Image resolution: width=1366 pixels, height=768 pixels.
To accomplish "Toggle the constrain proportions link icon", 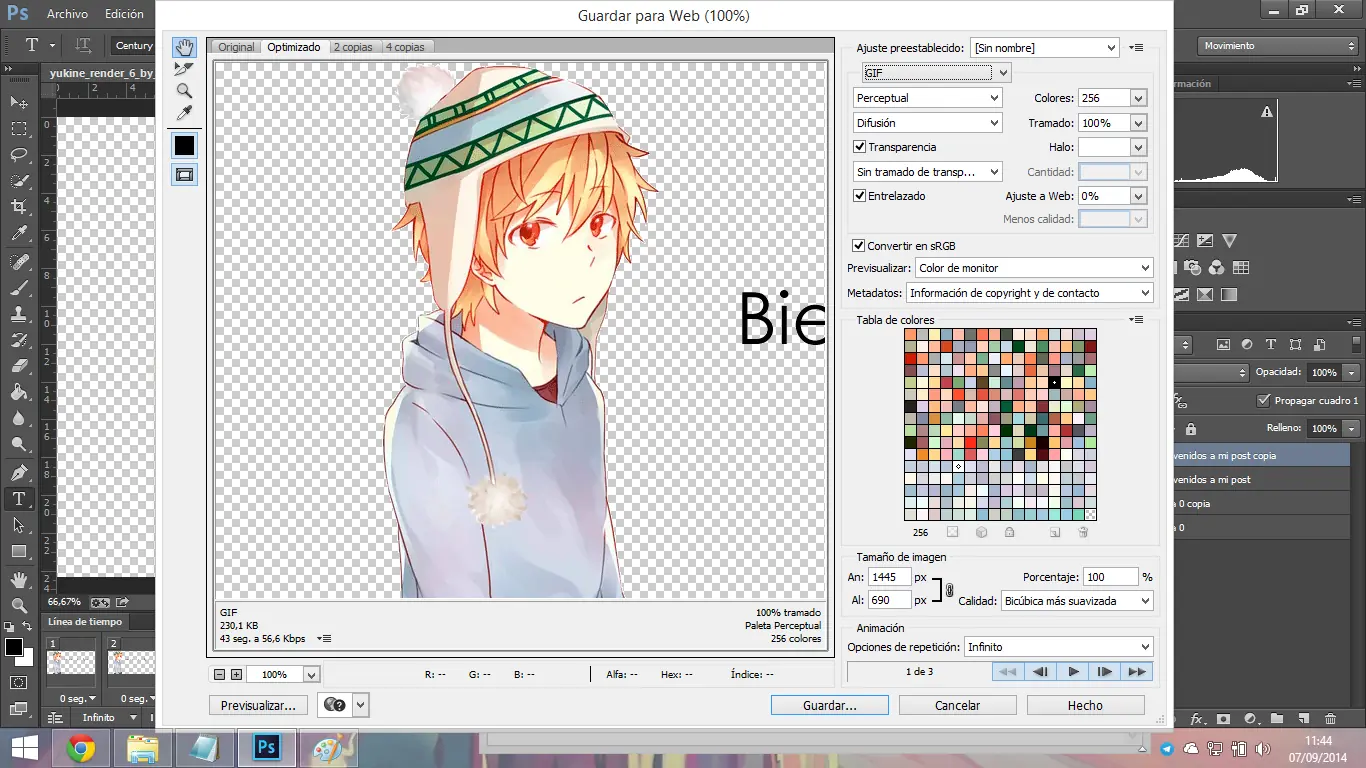I will 949,589.
